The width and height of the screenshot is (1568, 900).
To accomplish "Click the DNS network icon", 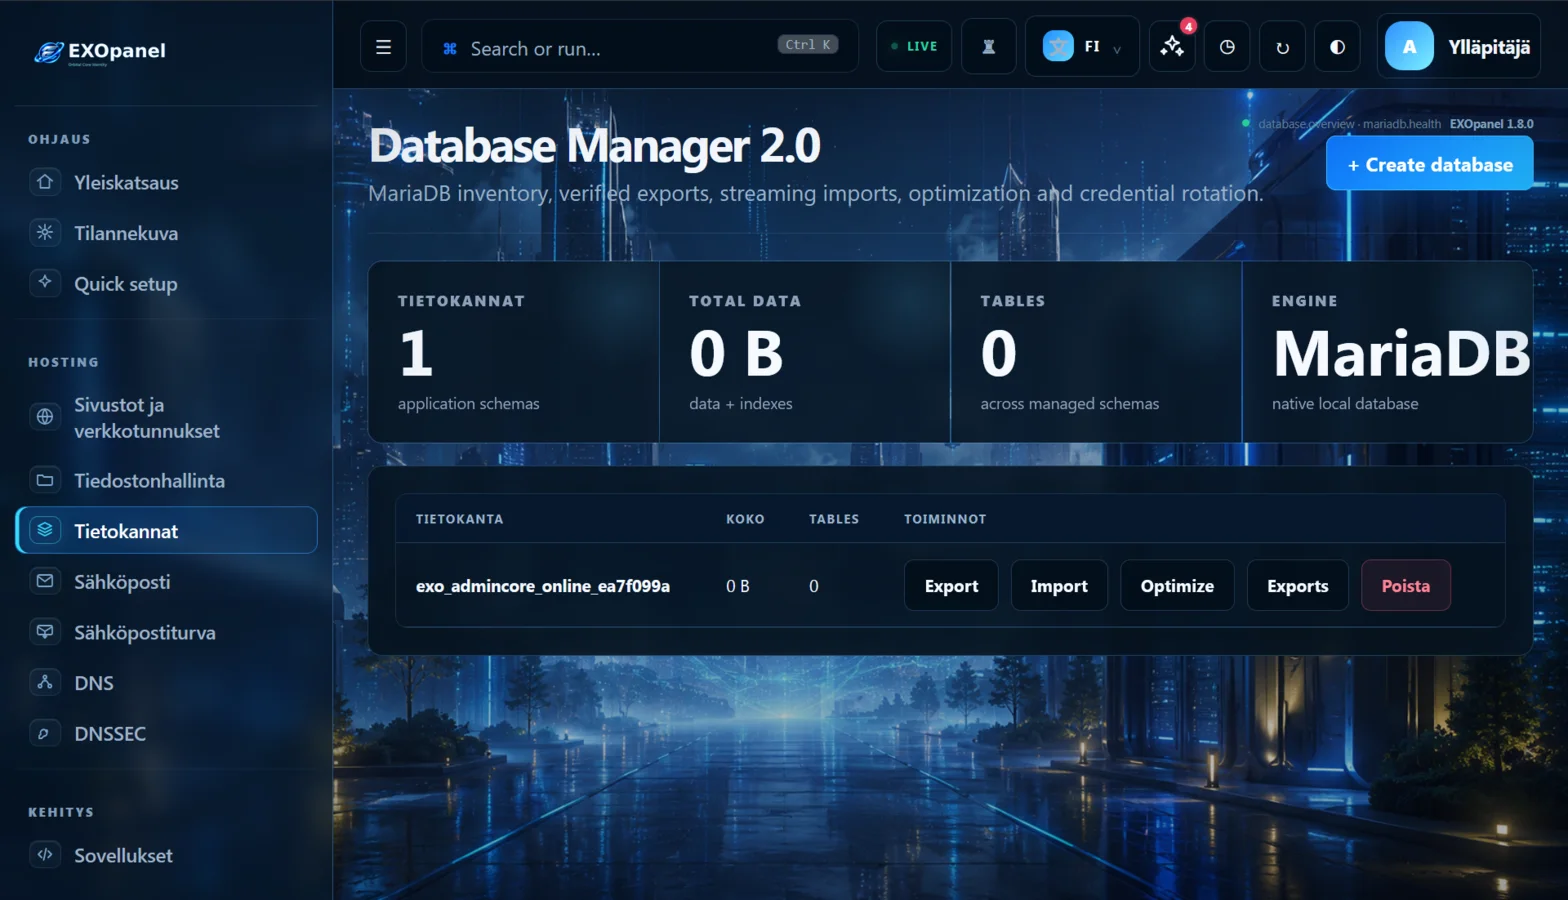I will (45, 682).
